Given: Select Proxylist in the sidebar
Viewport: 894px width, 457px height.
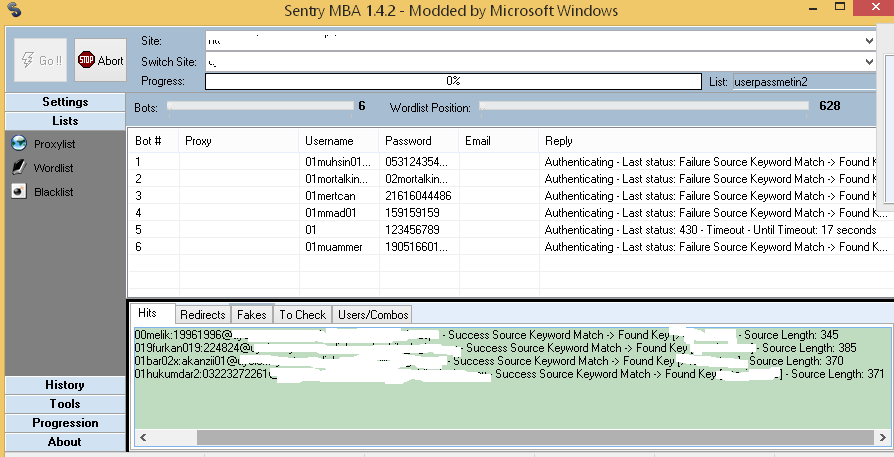Looking at the screenshot, I should pos(54,144).
